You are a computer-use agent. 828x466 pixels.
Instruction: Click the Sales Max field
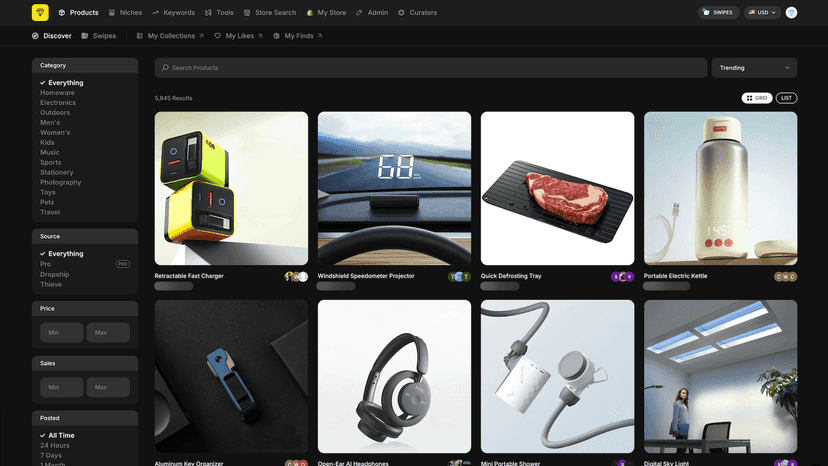pos(108,387)
